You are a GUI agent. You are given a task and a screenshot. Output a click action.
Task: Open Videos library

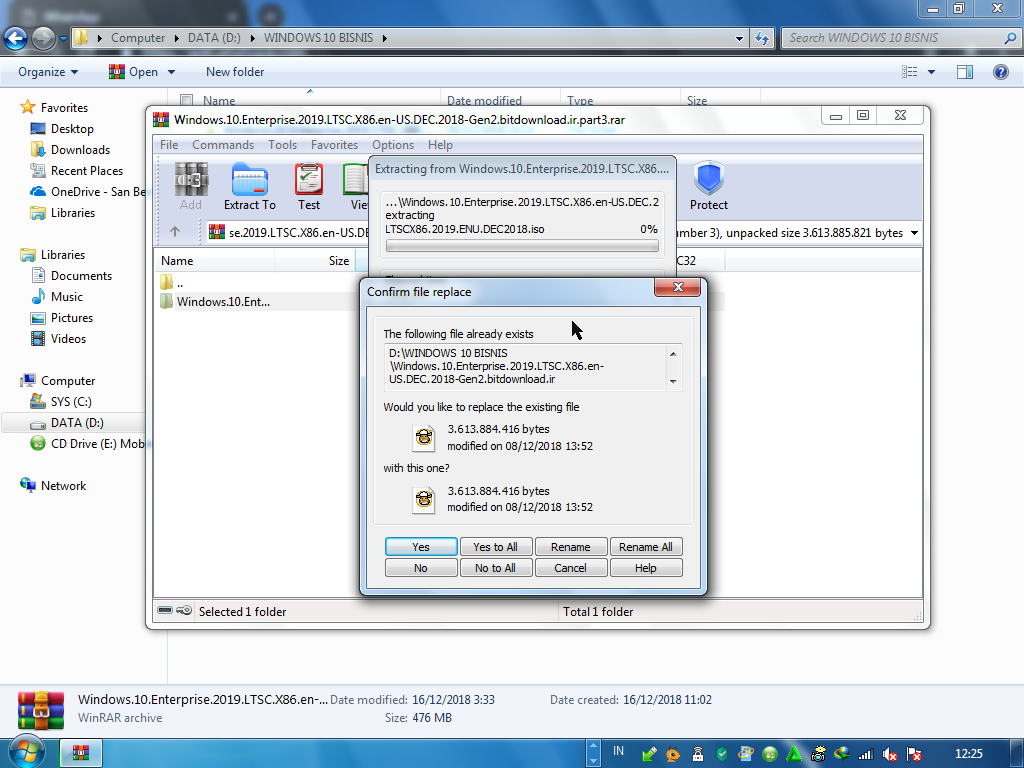coord(58,338)
